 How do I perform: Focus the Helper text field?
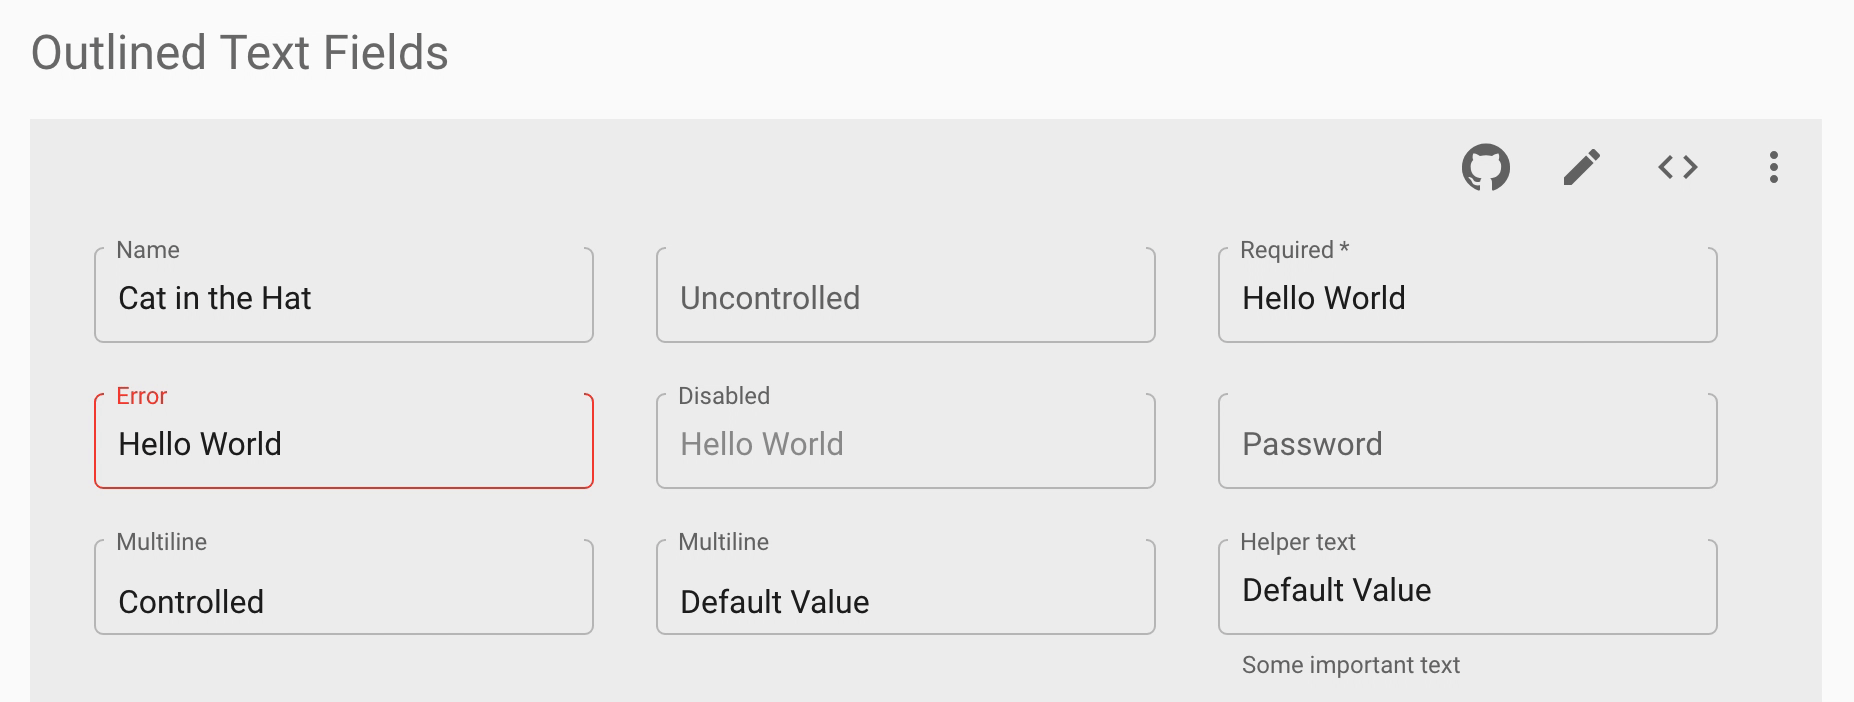(x=1466, y=589)
